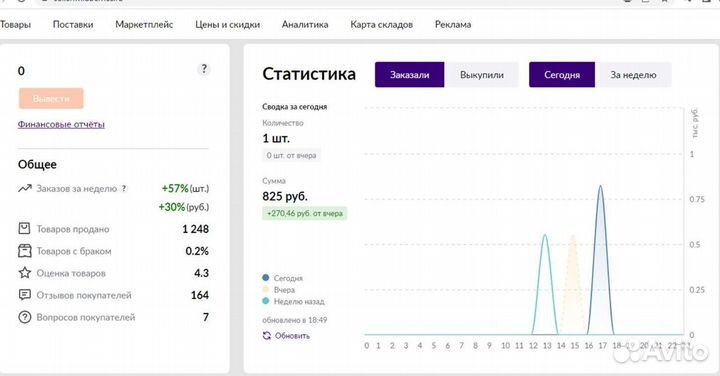Click the Вывести withdraw button
The height and width of the screenshot is (376, 720).
coord(51,98)
